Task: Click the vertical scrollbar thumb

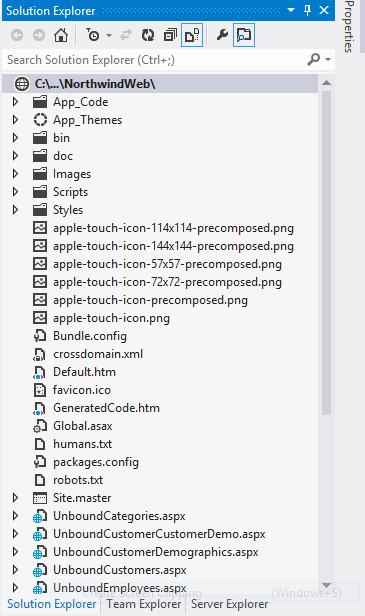Action: (326, 253)
